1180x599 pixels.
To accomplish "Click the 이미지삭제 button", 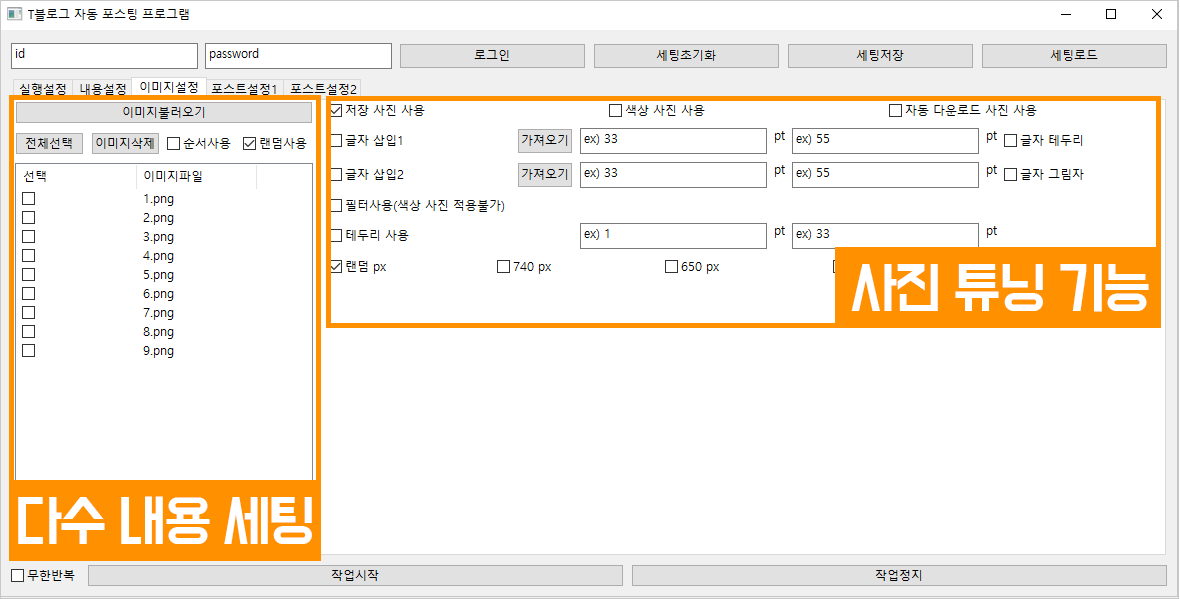I will click(x=125, y=143).
